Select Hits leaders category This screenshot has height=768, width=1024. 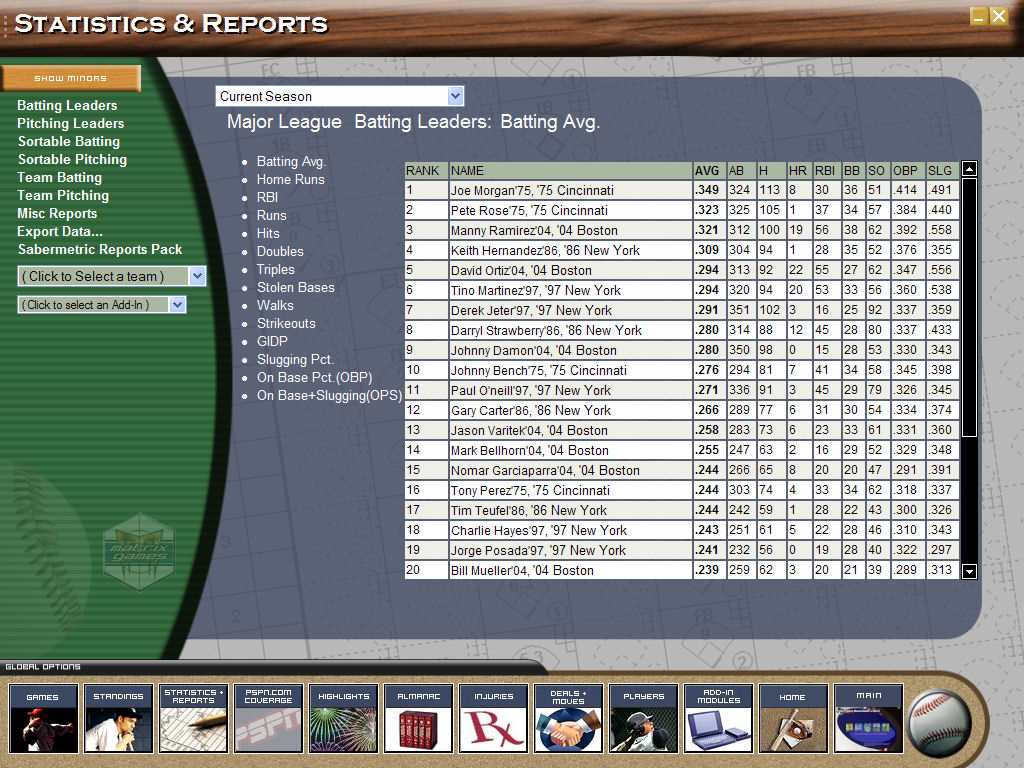click(x=268, y=233)
